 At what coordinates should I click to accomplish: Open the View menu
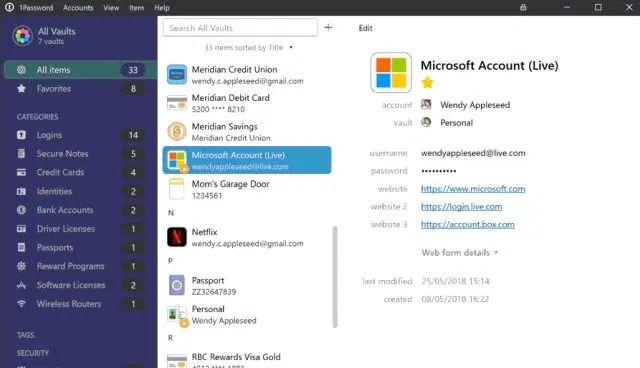click(x=111, y=8)
